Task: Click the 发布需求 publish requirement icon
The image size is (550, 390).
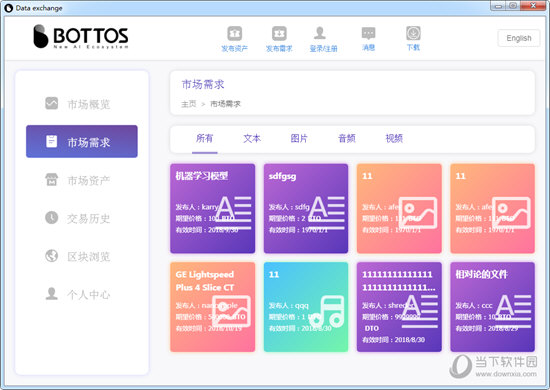Action: (279, 34)
